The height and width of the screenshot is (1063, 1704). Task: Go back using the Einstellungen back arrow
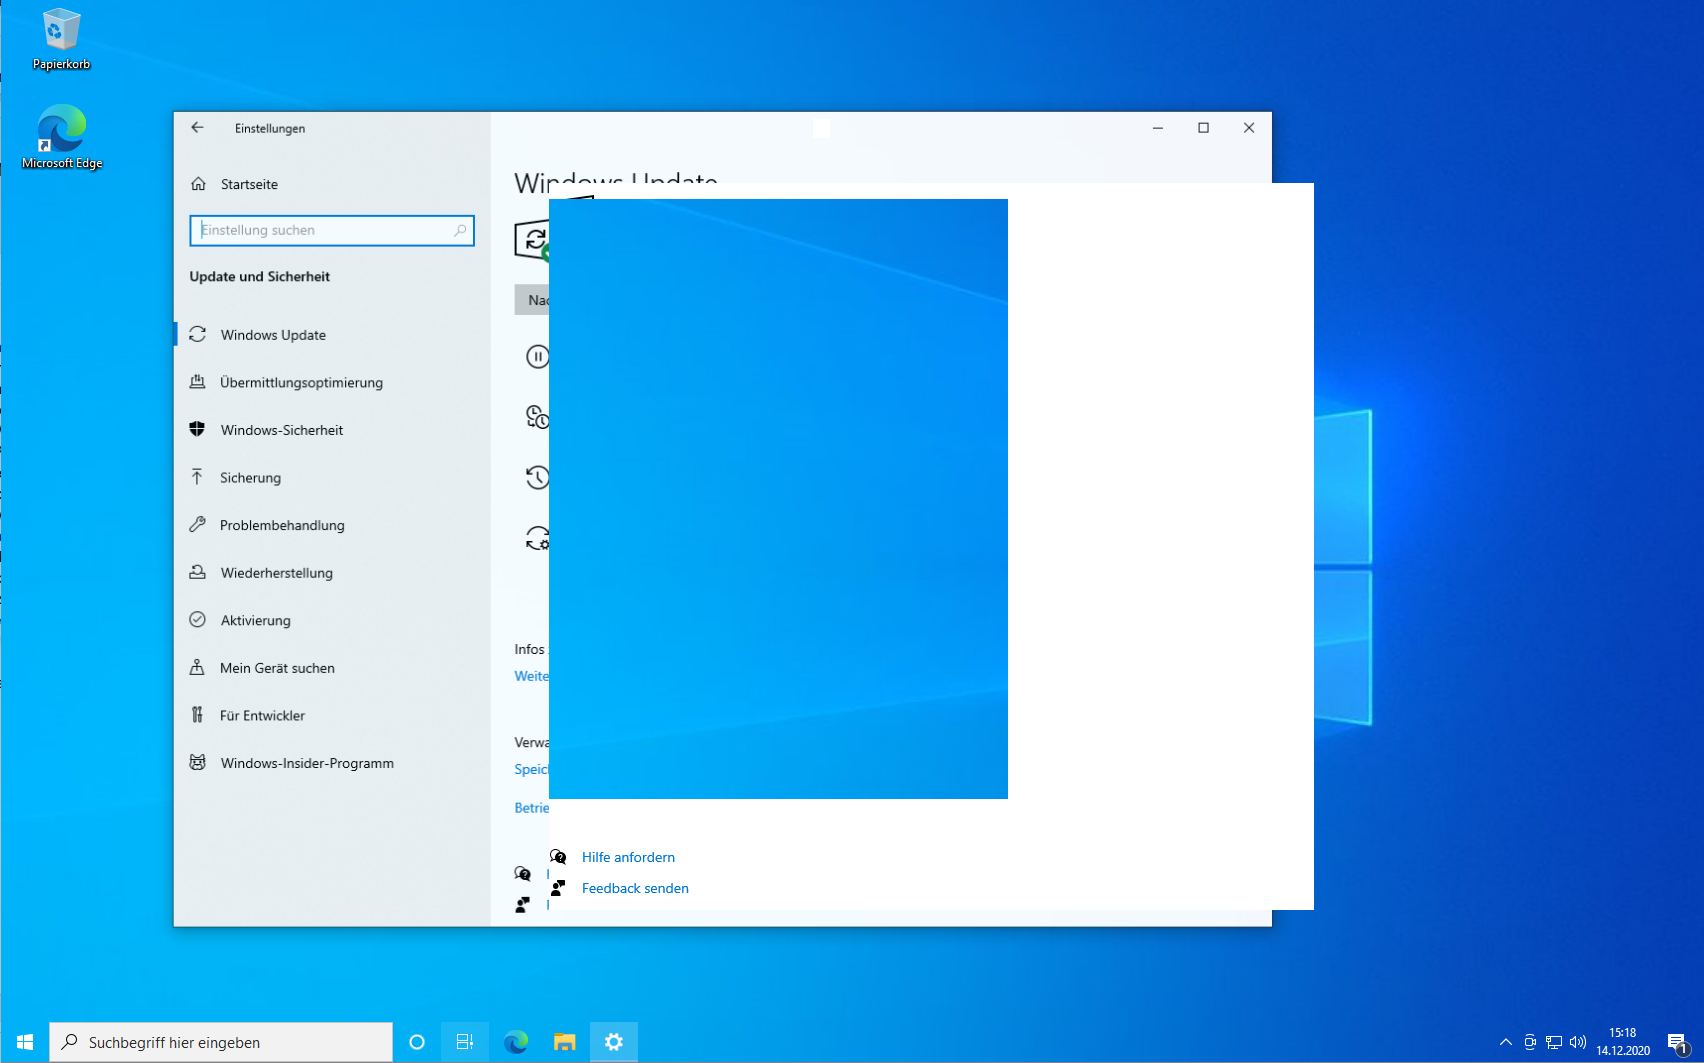click(197, 128)
